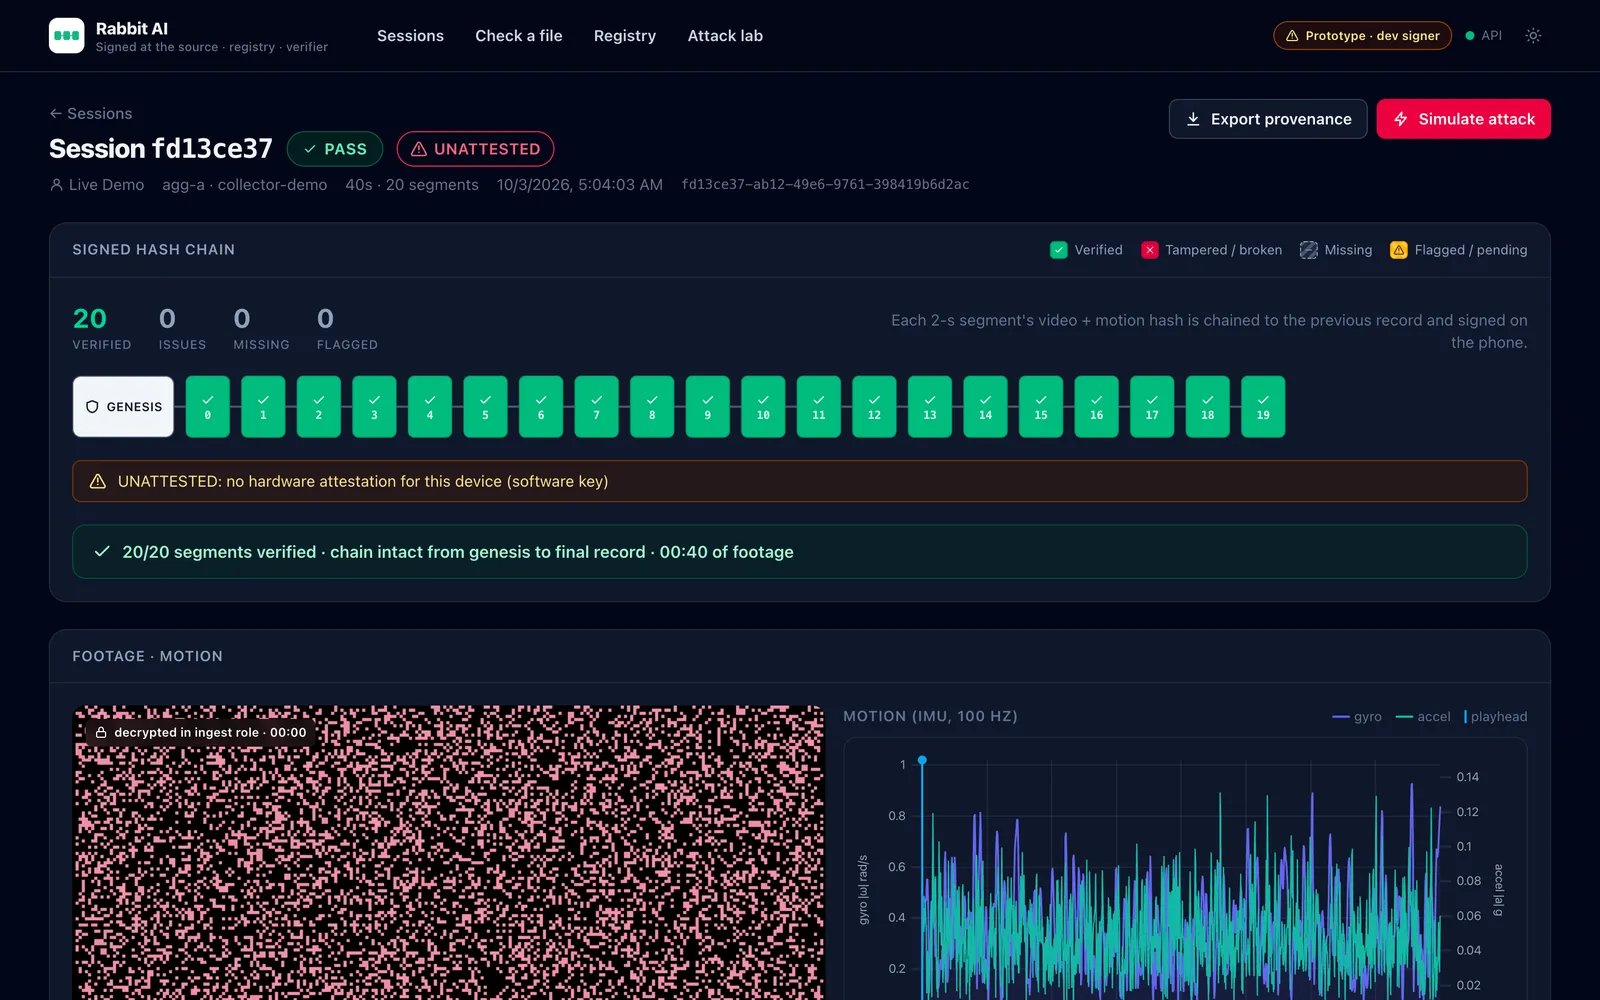Click the 10/3/2026, 5:04:03 AM timestamp
Viewport: 1600px width, 1000px height.
coord(580,185)
